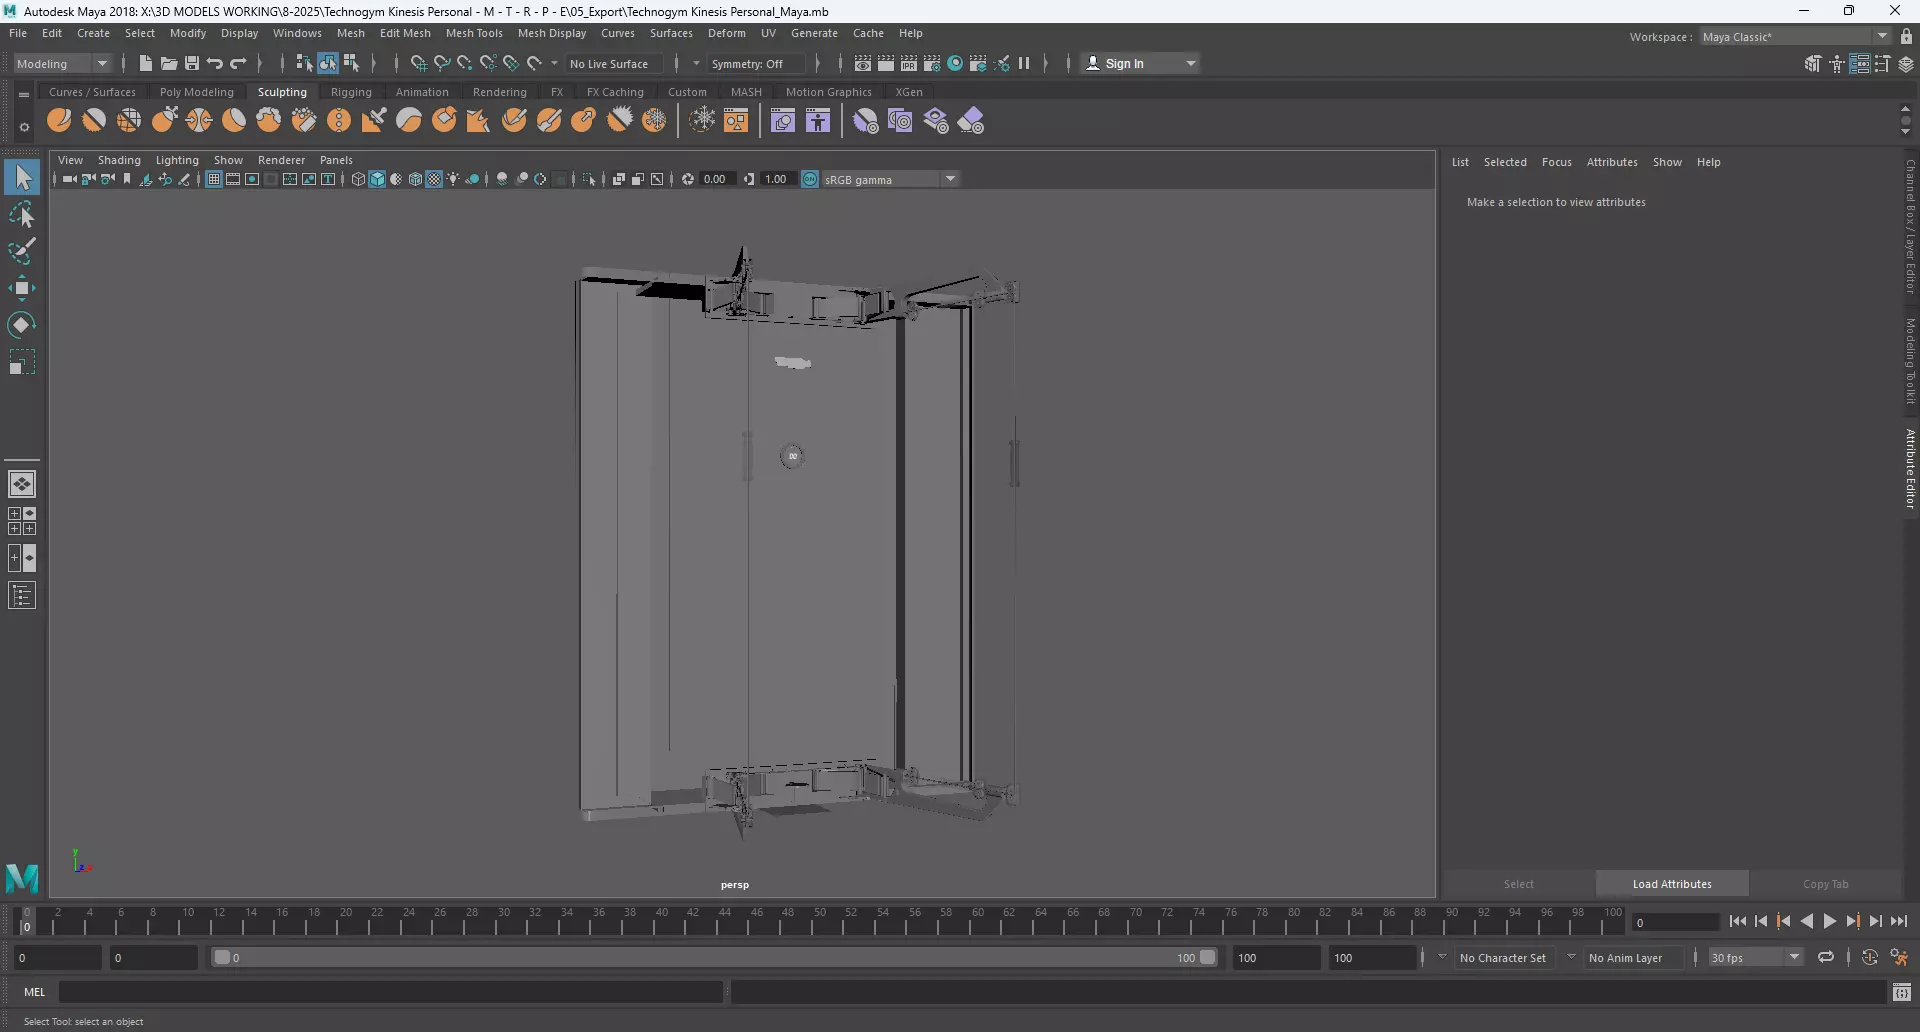Open the Hypershade editor
The image size is (1920, 1032).
(x=955, y=63)
